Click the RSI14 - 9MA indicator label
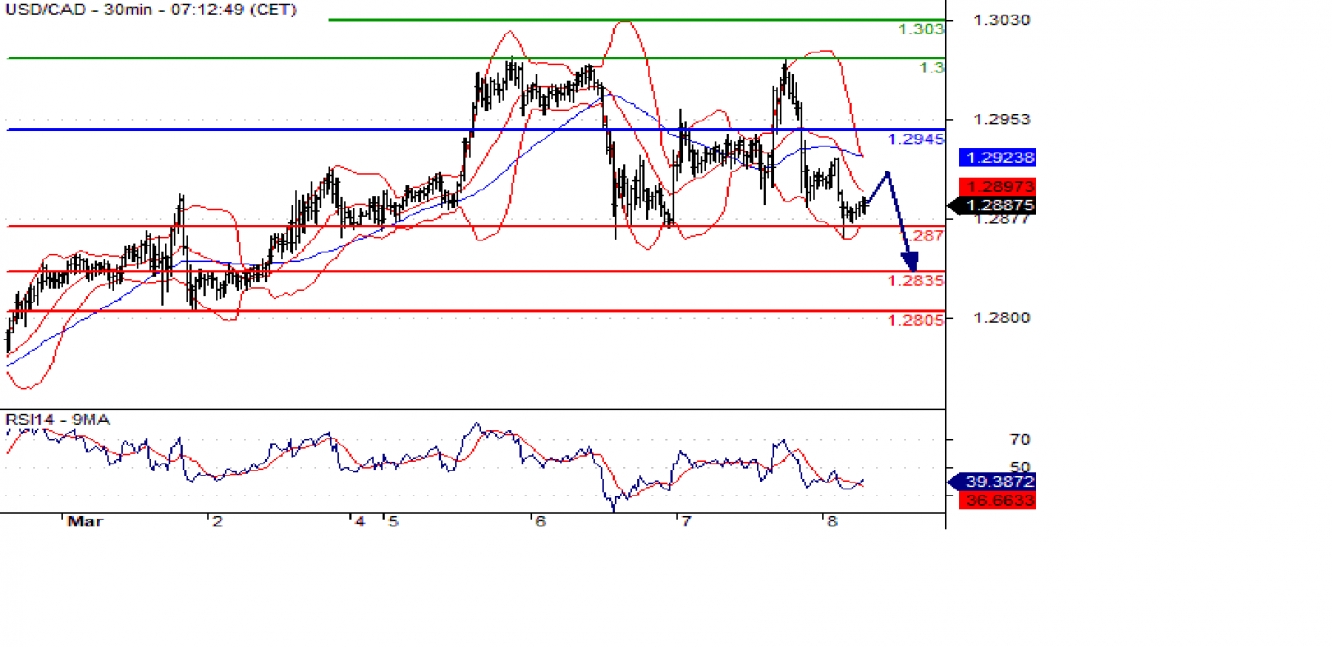 click(x=56, y=420)
